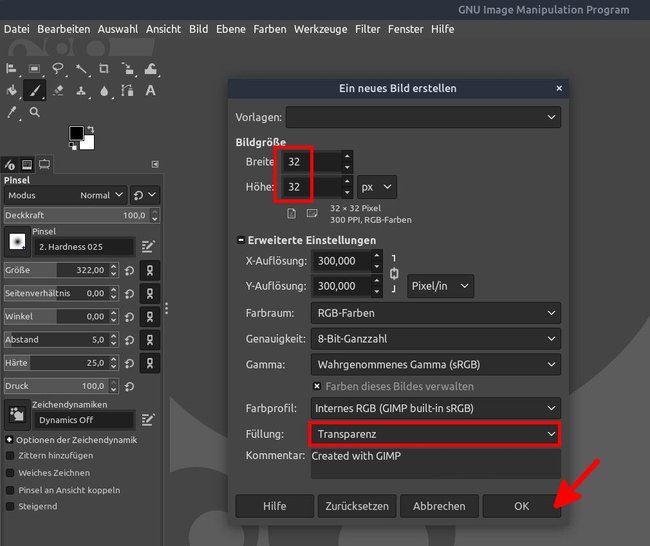Collapse Erweiterte Einstellungen section
Viewport: 650px width, 546px height.
[x=240, y=240]
